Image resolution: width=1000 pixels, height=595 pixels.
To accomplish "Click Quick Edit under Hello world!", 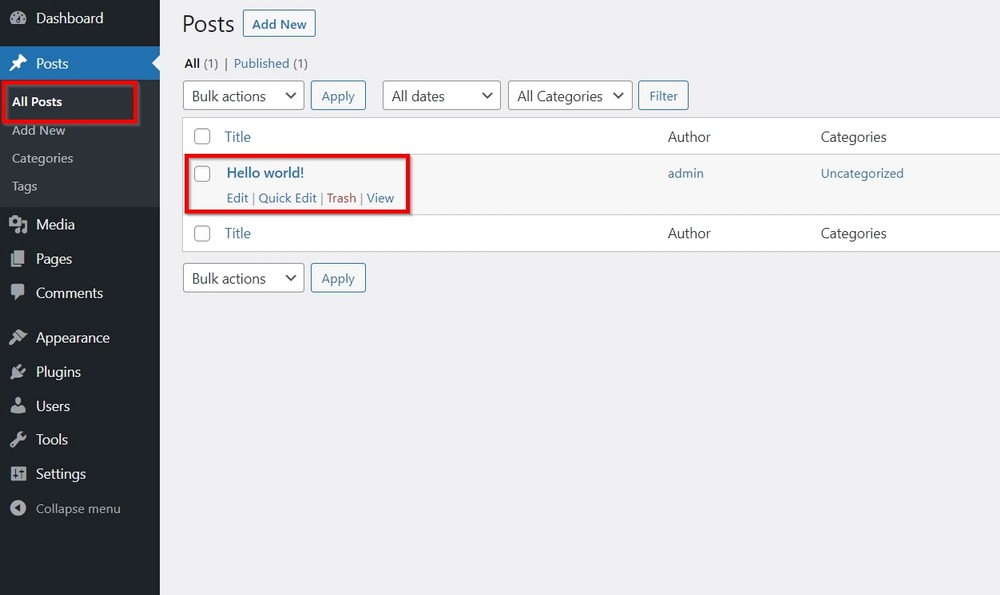I will pos(287,198).
